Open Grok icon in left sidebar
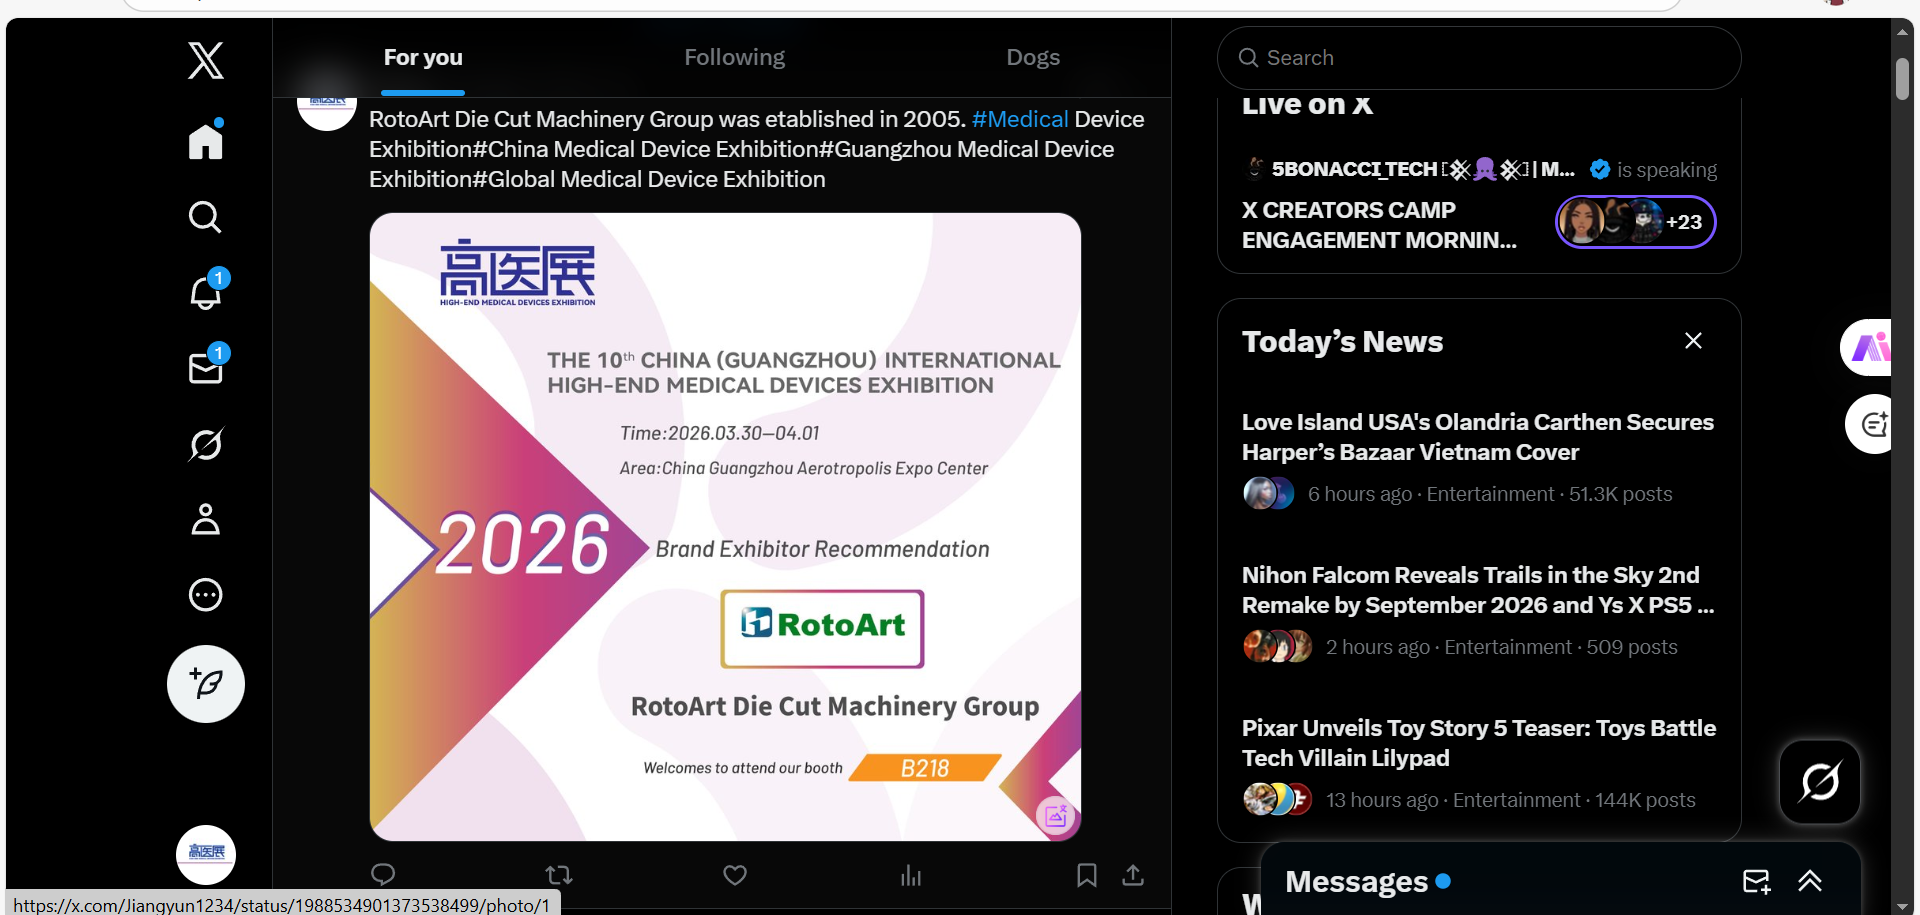This screenshot has width=1920, height=915. click(206, 444)
